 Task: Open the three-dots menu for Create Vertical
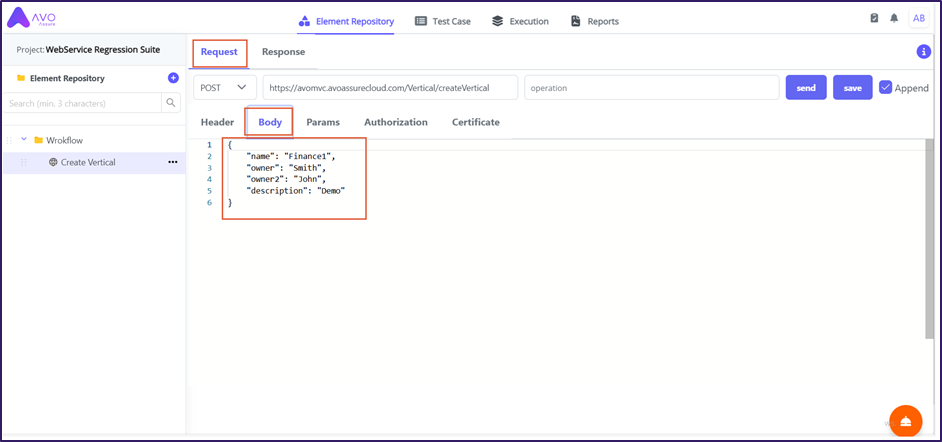point(172,163)
